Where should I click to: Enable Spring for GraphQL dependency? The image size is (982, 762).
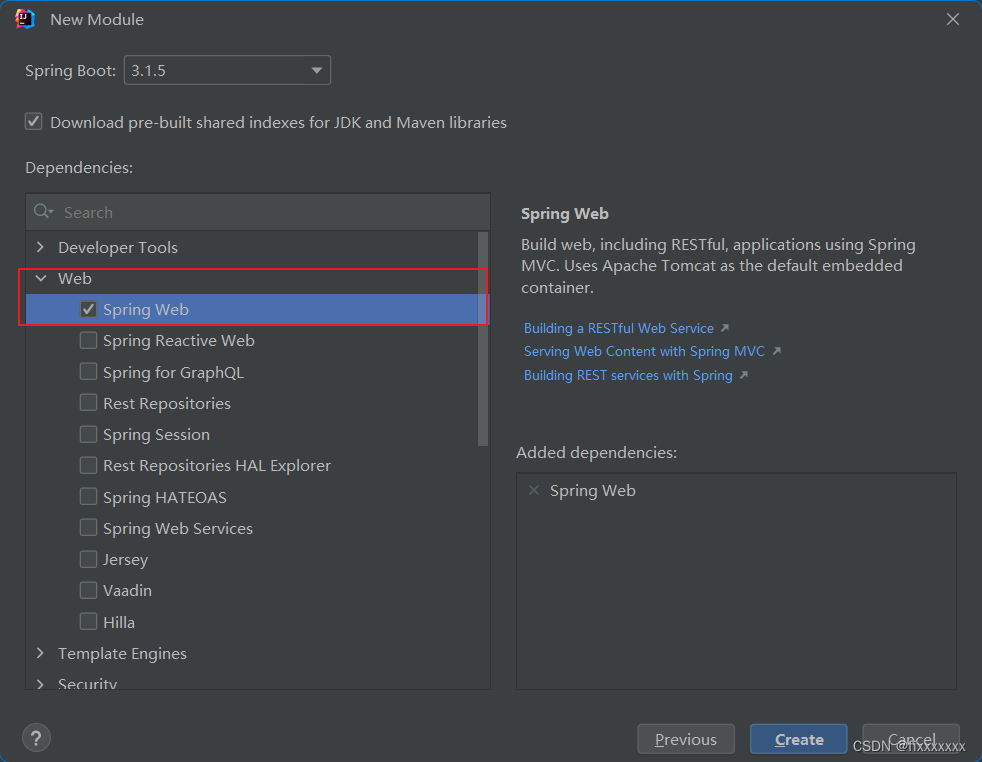pos(88,372)
